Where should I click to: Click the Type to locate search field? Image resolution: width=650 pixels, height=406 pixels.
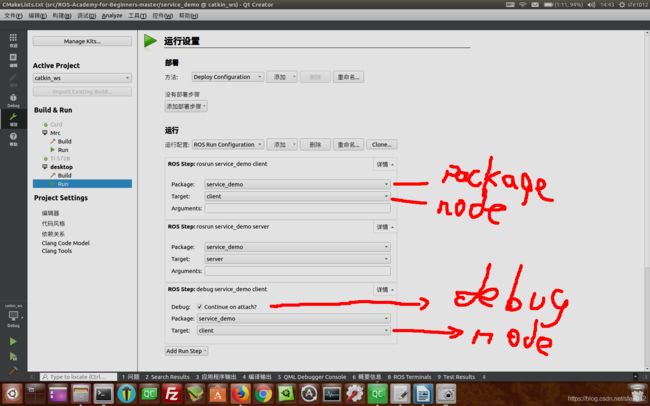click(x=79, y=377)
